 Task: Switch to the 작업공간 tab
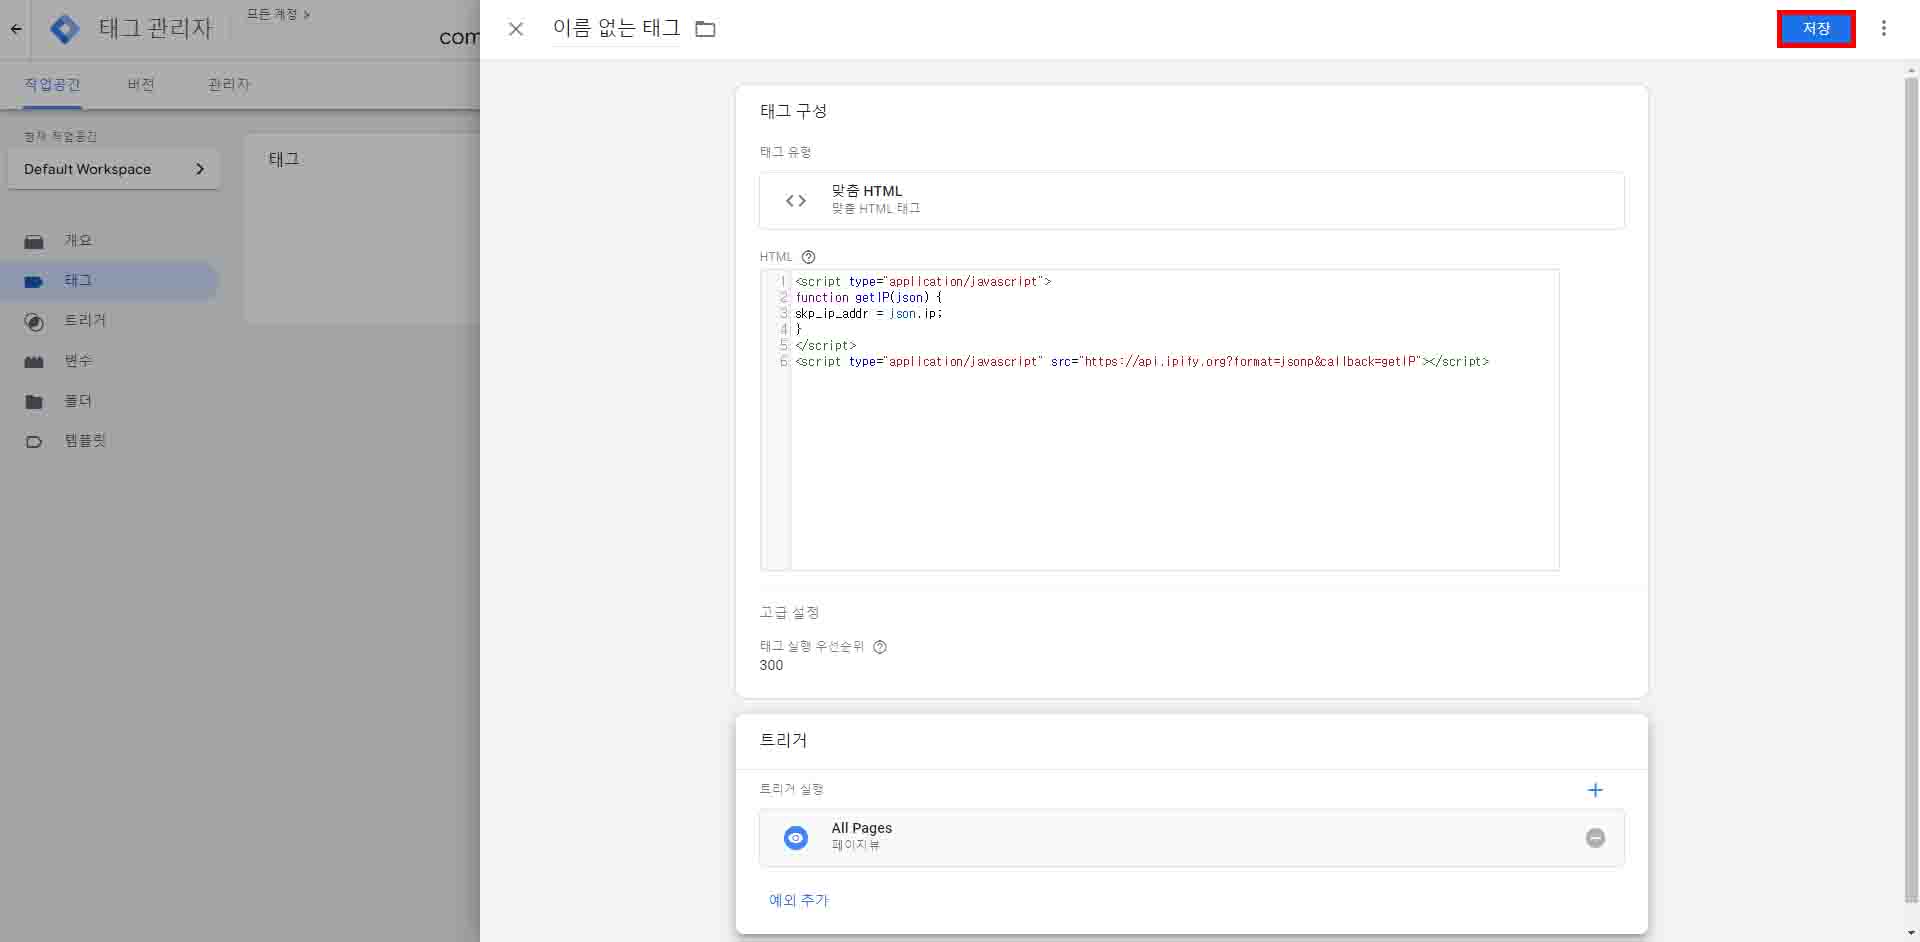pyautogui.click(x=52, y=84)
